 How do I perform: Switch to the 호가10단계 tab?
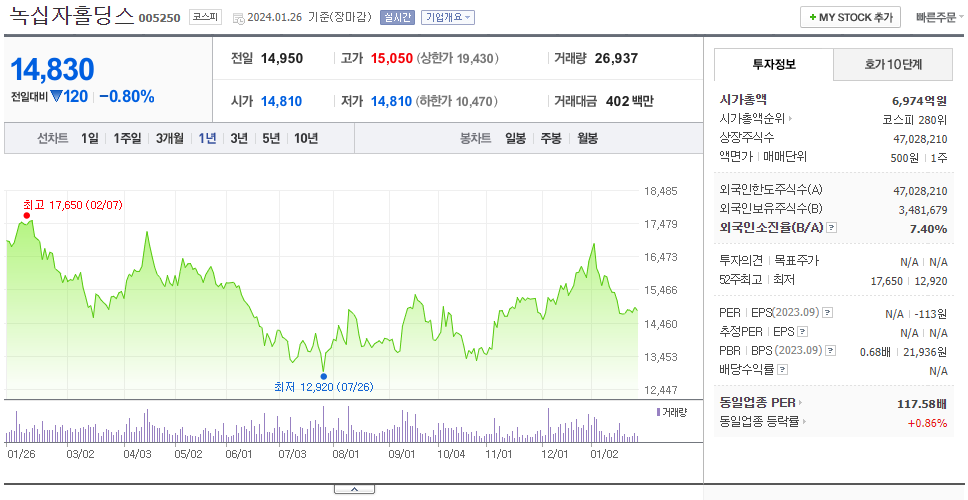point(893,64)
